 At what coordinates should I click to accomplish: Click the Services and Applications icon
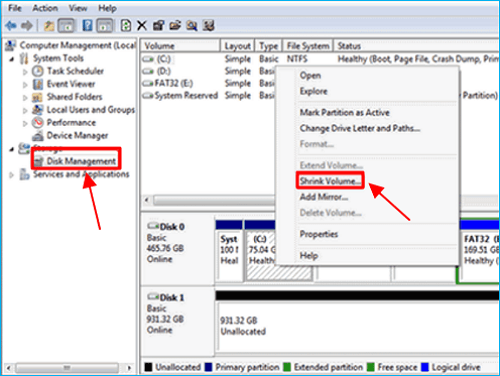(24, 174)
